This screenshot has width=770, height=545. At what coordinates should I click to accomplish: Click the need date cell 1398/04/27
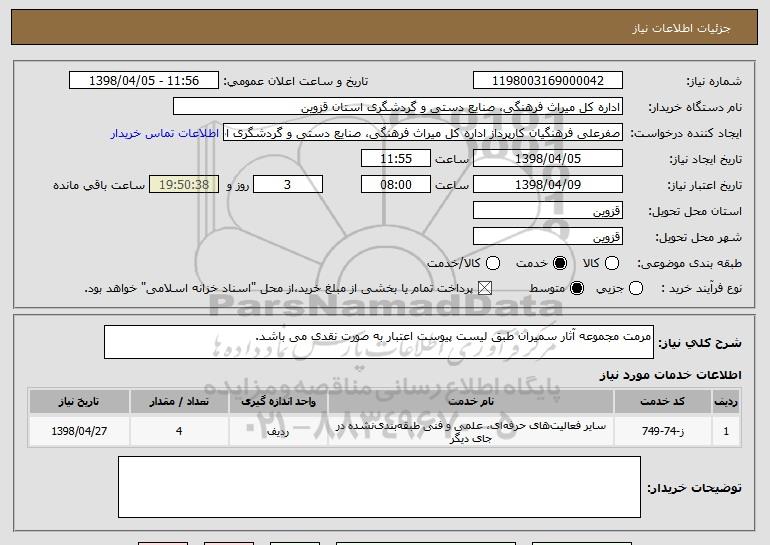pyautogui.click(x=79, y=431)
